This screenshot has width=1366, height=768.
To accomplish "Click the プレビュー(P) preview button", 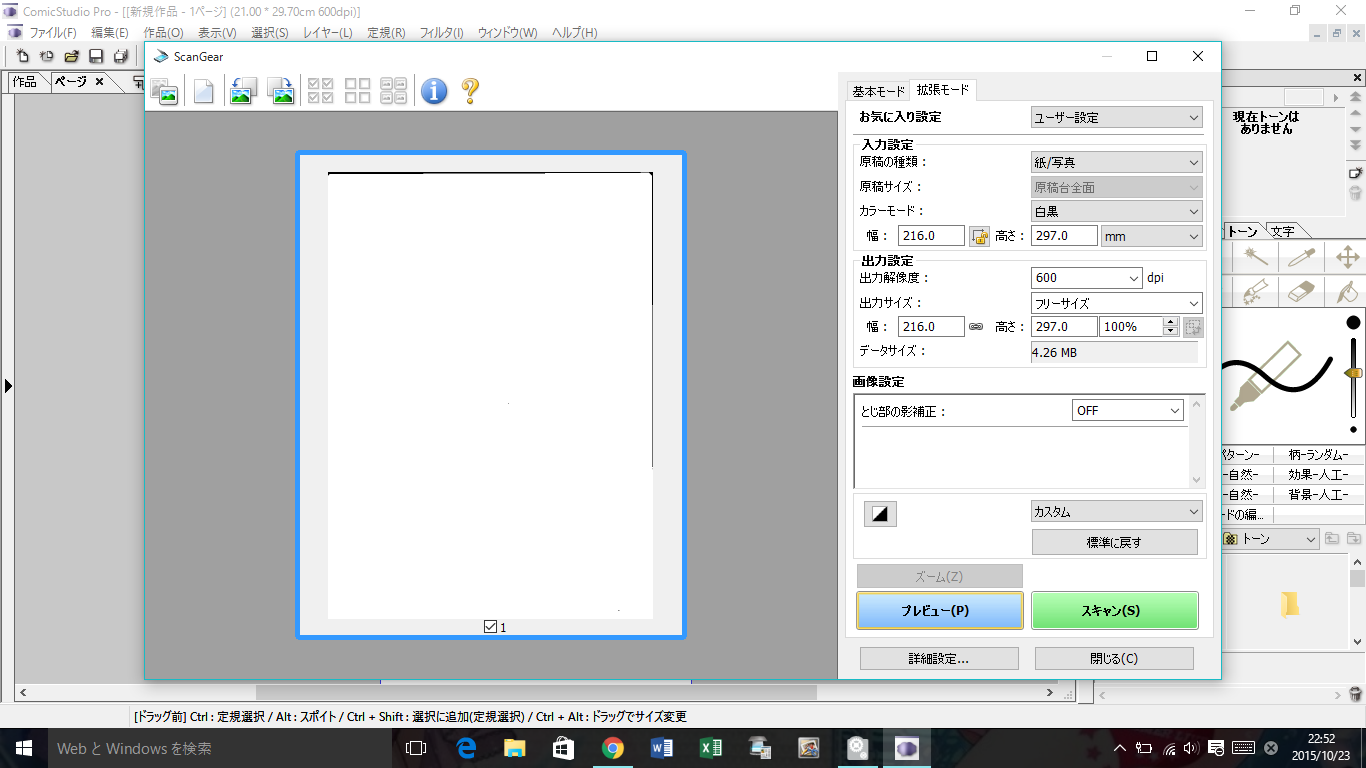I will click(940, 610).
